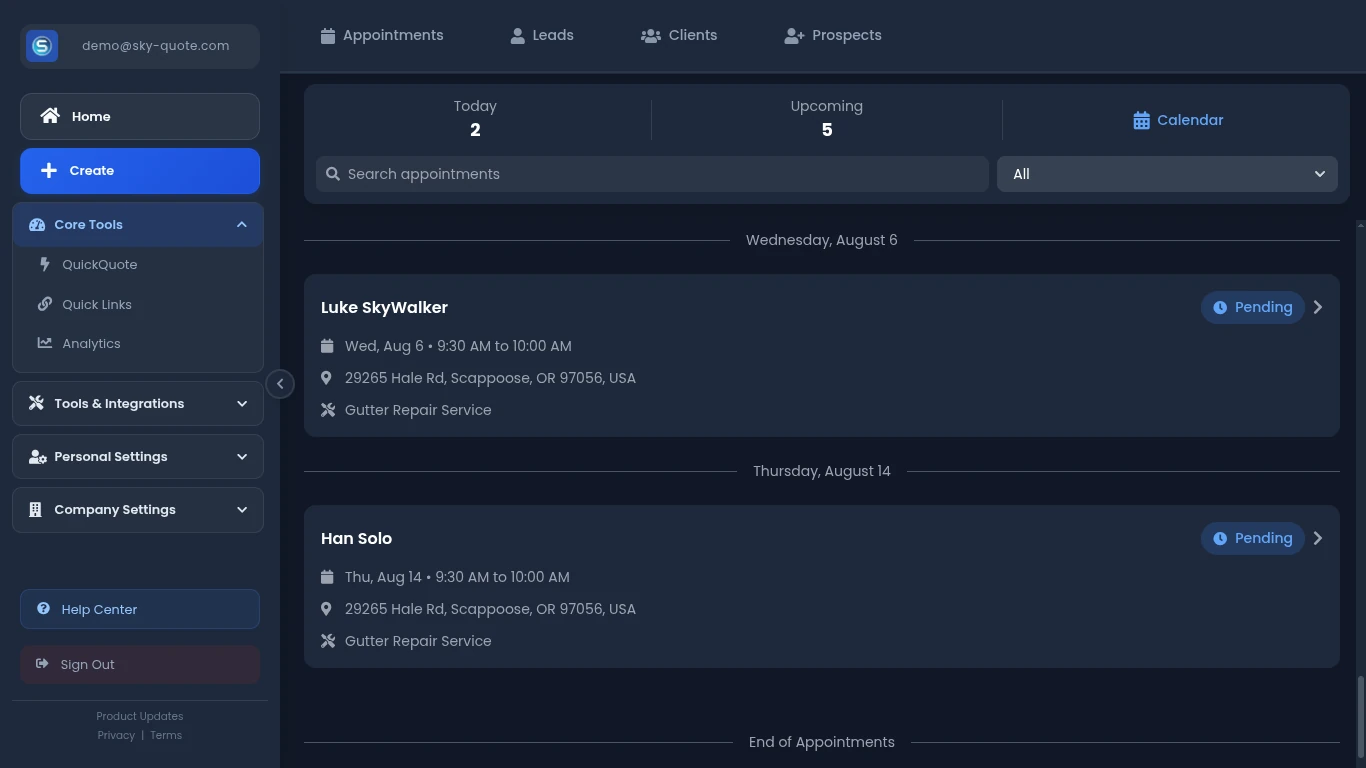Click the Help Center icon

pyautogui.click(x=43, y=609)
